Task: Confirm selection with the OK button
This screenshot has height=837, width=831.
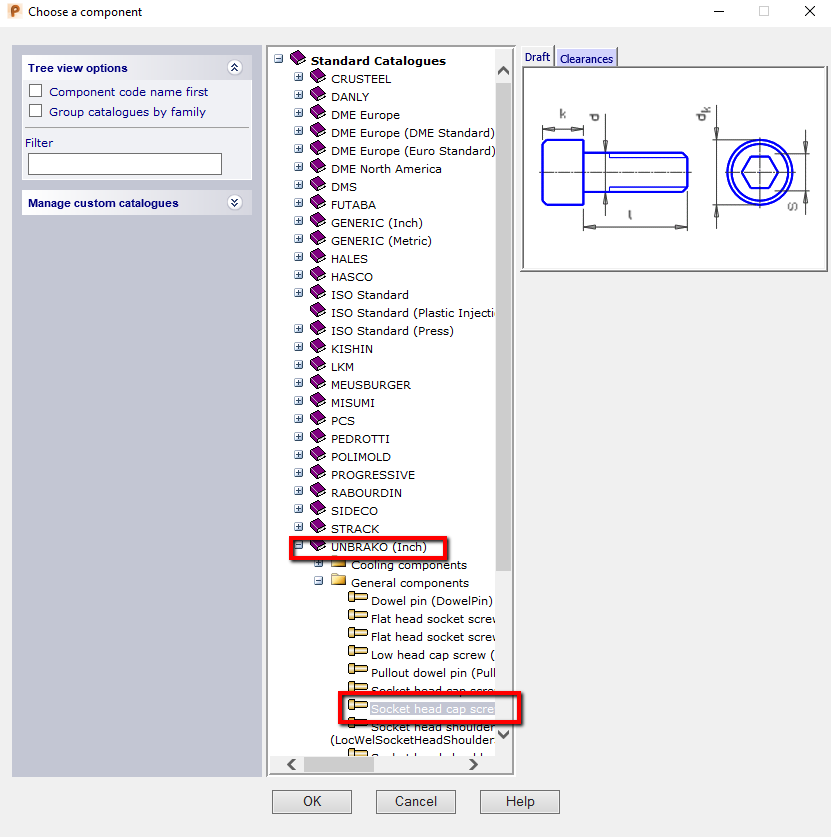Action: (x=311, y=801)
